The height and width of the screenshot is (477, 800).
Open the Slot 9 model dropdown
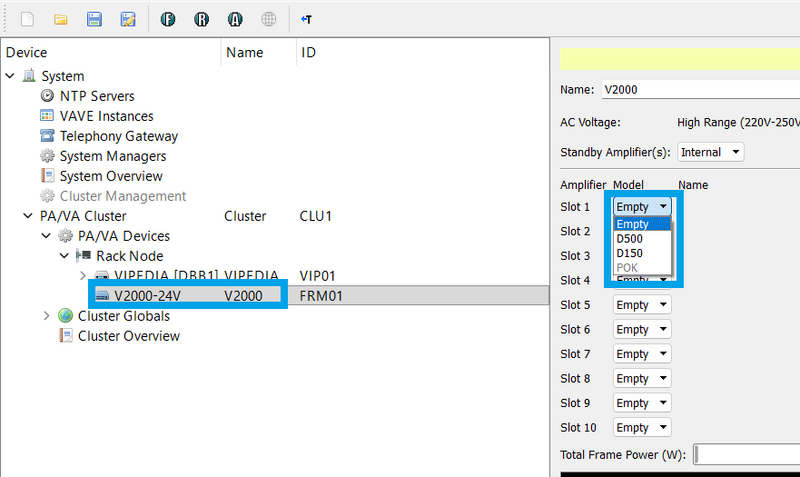click(642, 403)
